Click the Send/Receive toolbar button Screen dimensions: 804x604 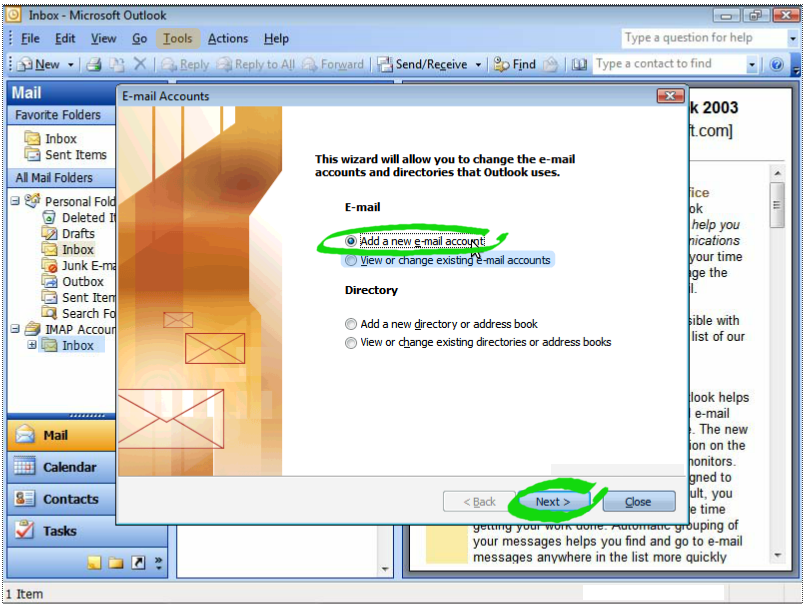click(423, 64)
